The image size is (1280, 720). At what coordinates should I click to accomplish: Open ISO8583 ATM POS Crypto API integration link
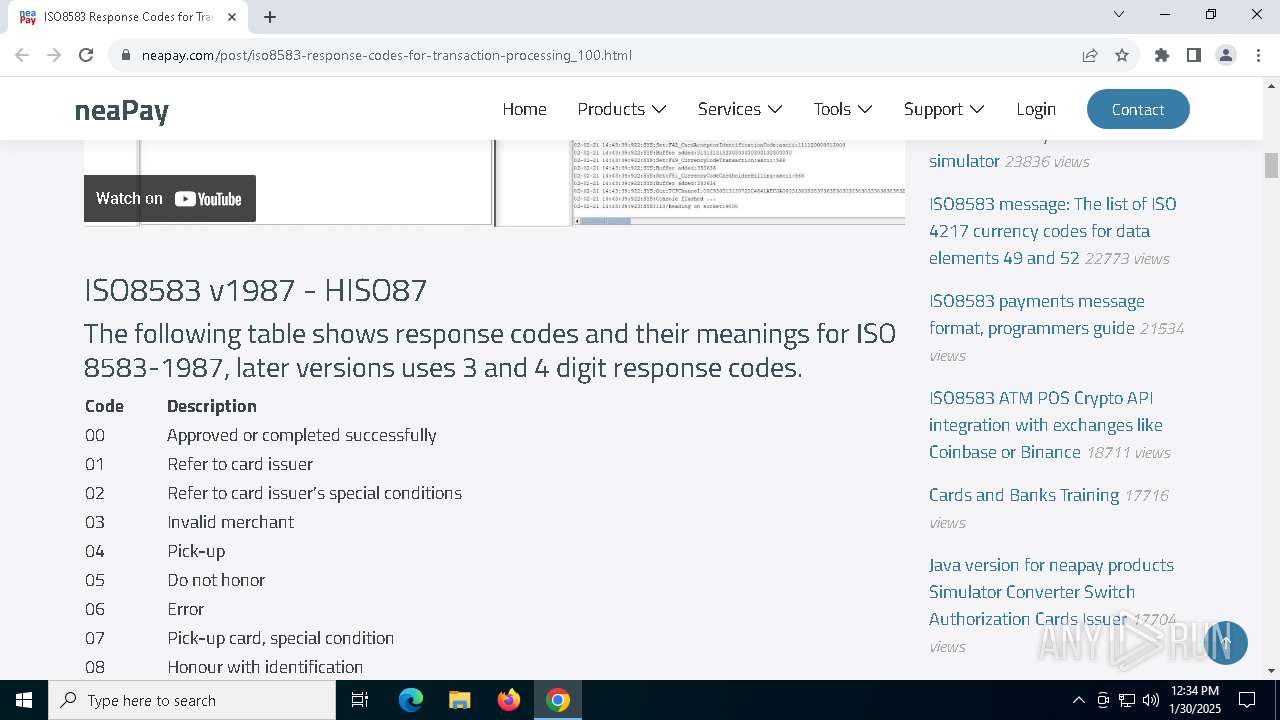point(1045,425)
